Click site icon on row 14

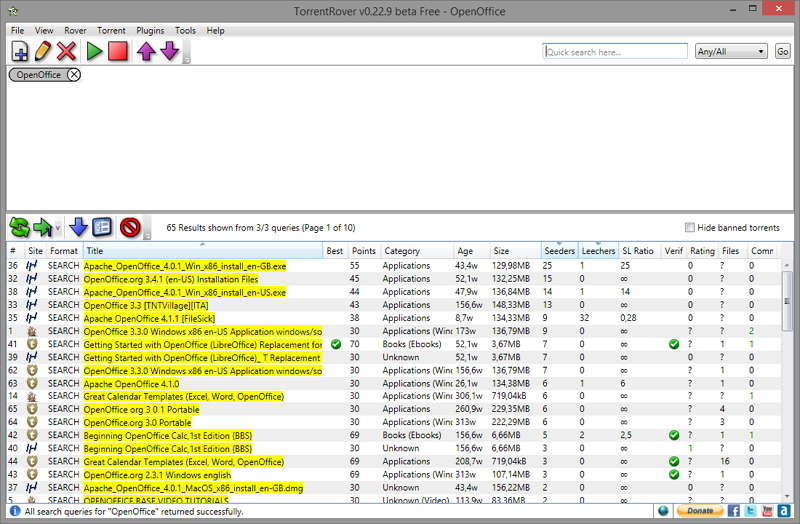tap(32, 396)
